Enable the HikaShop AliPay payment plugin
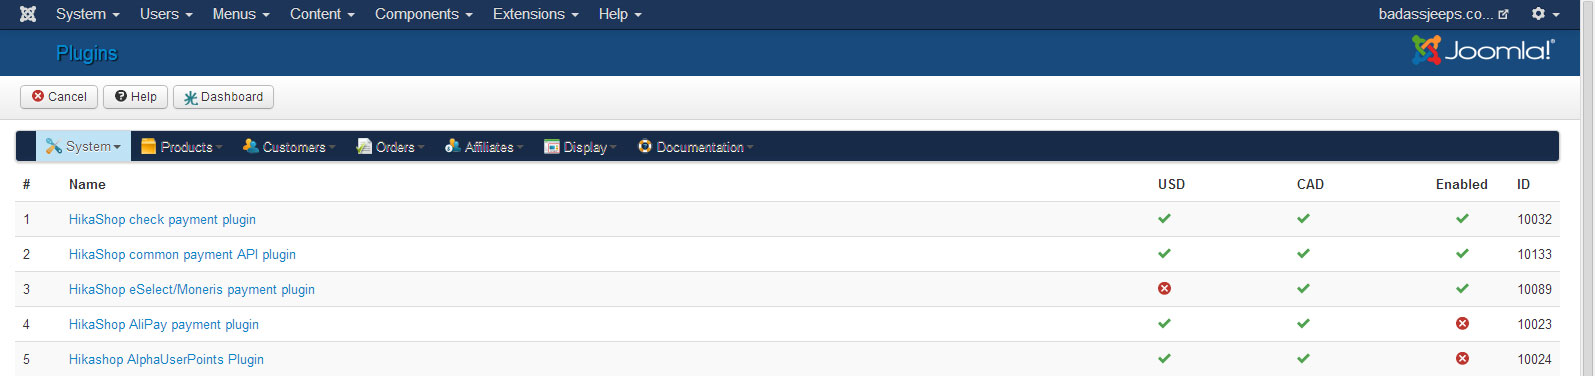Viewport: 1595px width, 376px height. pos(1462,324)
